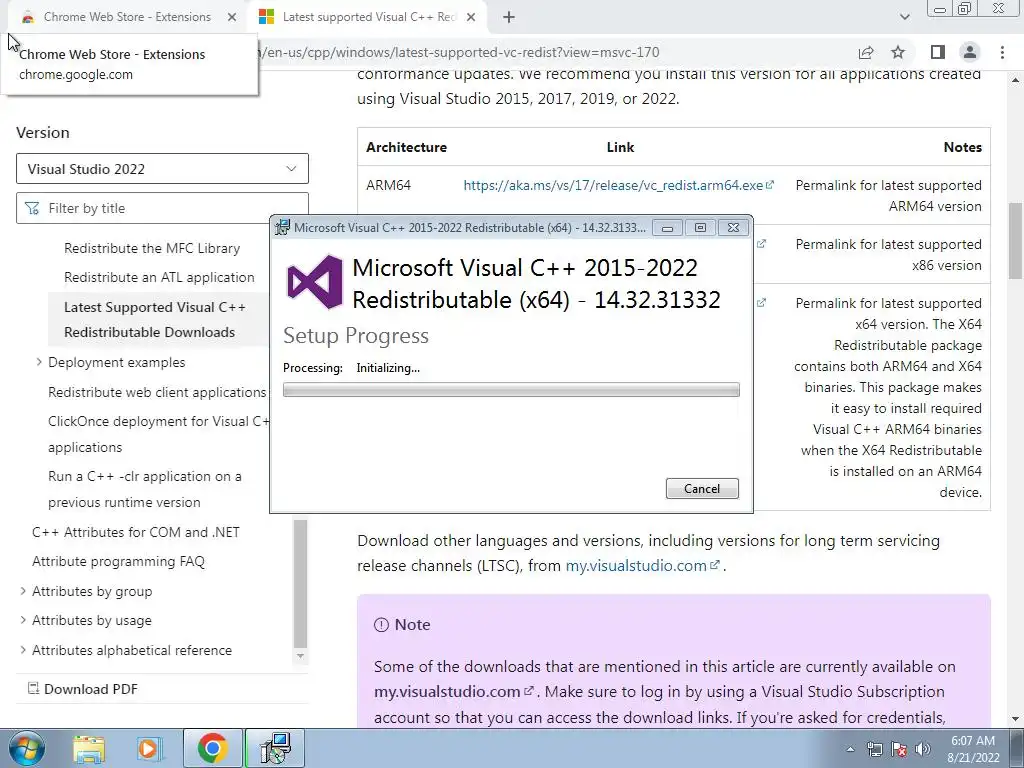The height and width of the screenshot is (768, 1024).
Task: Click the Action Center flag icon
Action: pyautogui.click(x=899, y=749)
